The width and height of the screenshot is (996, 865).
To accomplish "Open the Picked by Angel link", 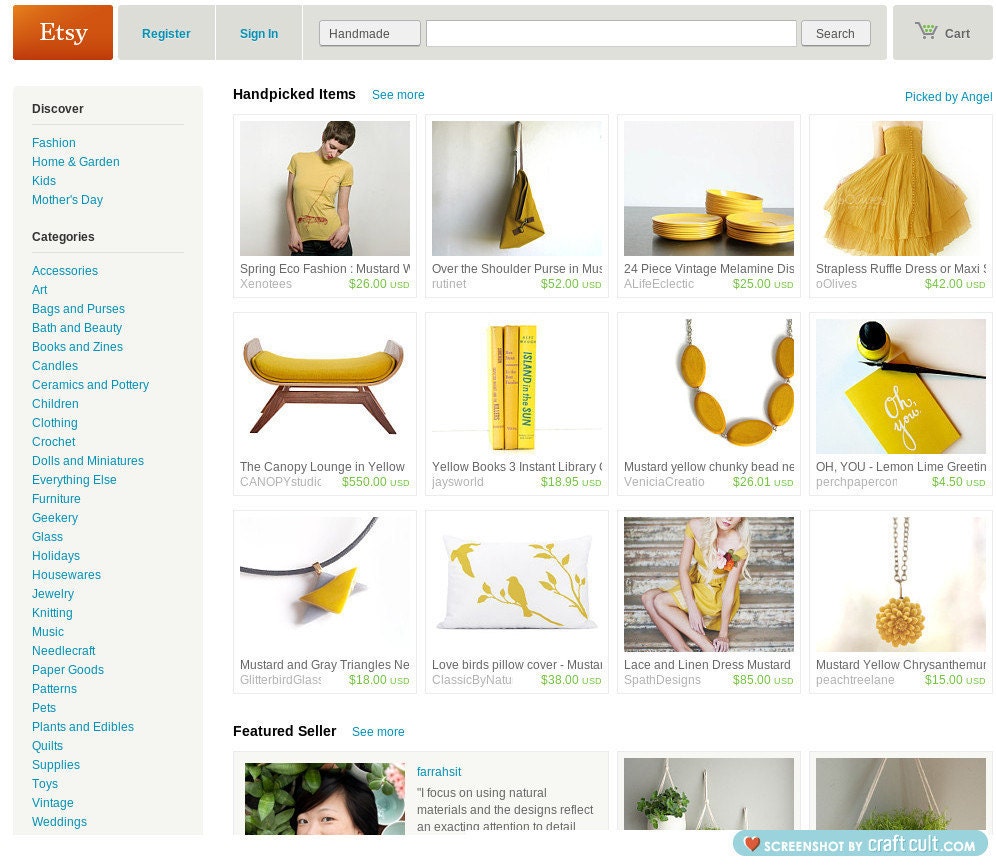I will click(948, 97).
